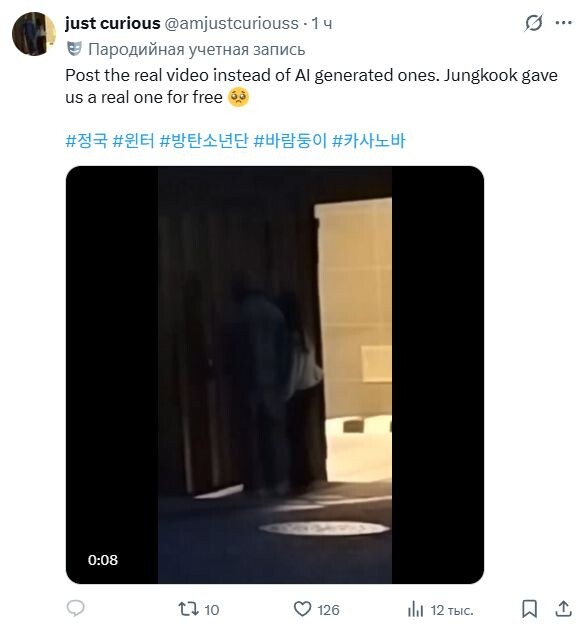
Task: Play the embedded video
Action: (275, 375)
